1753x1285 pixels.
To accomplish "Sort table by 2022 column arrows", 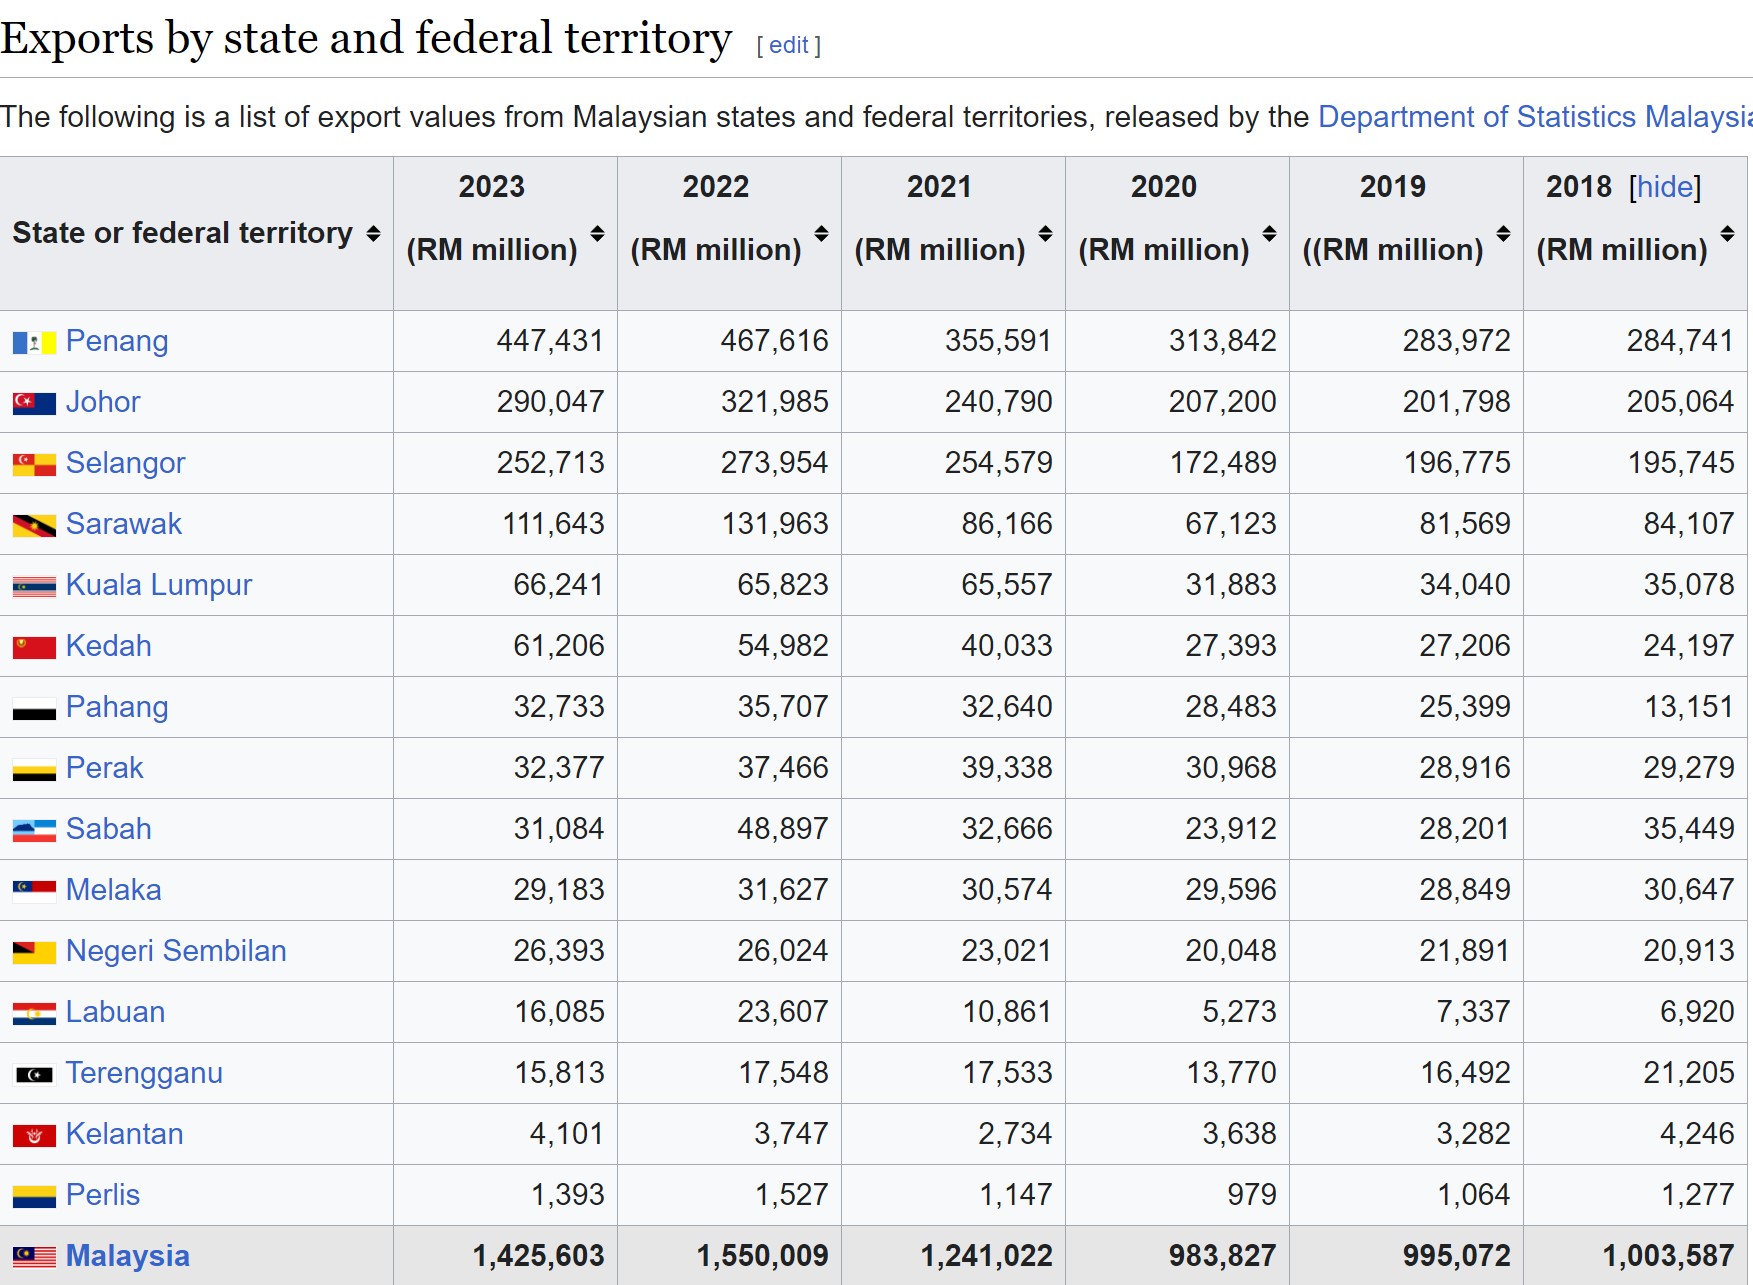I will click(821, 234).
